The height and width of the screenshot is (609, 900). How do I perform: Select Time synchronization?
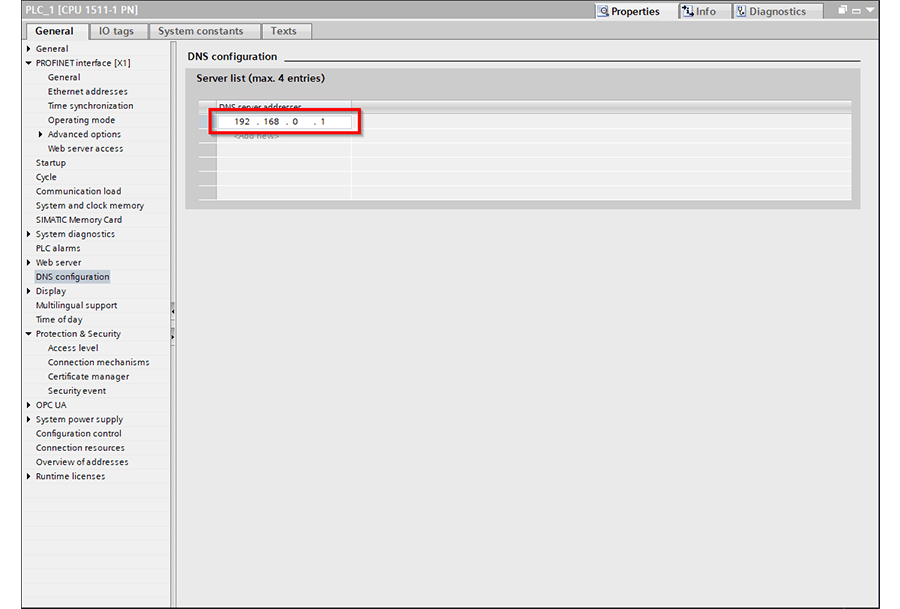tap(90, 106)
